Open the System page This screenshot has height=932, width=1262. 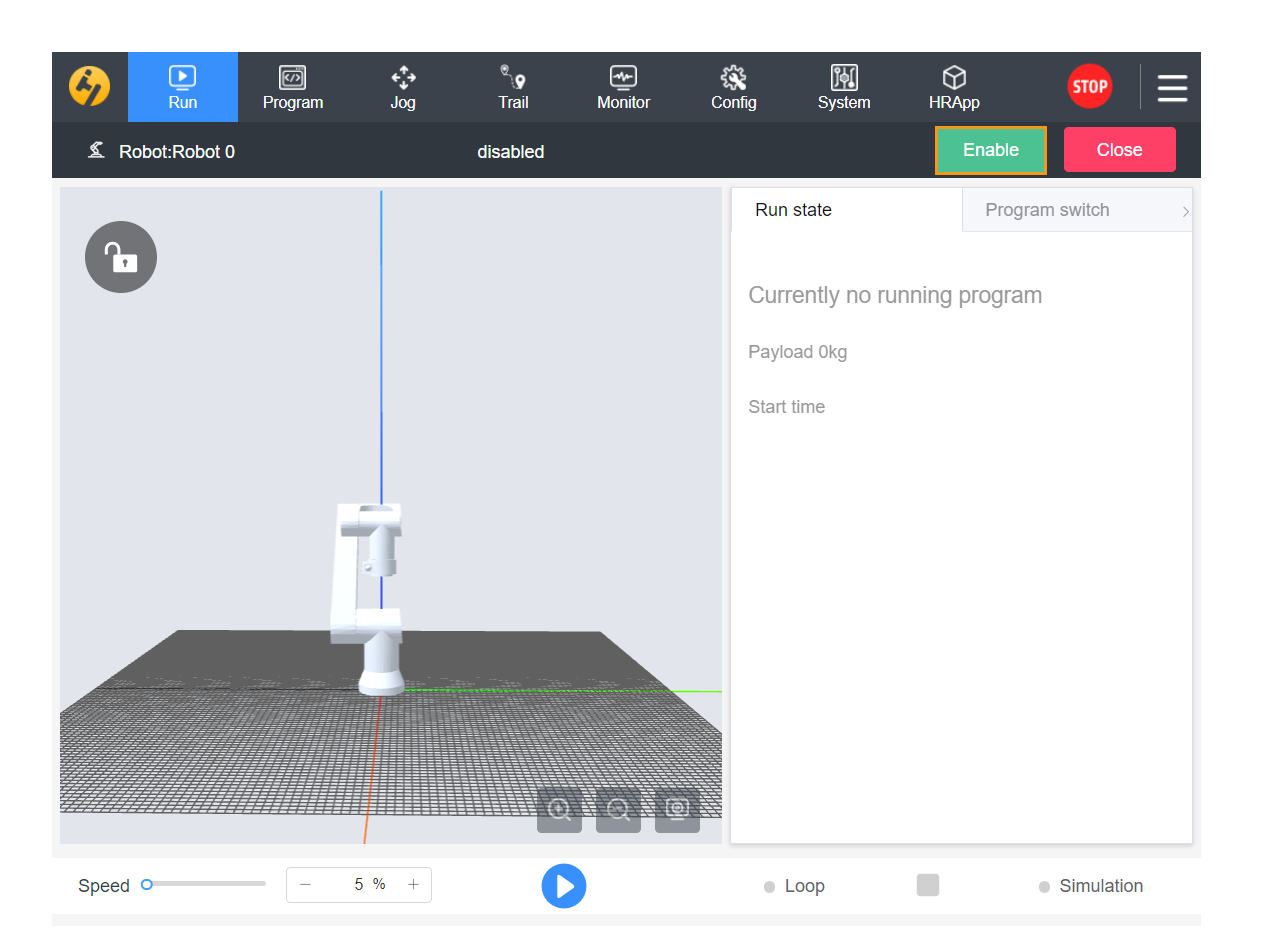[x=843, y=87]
